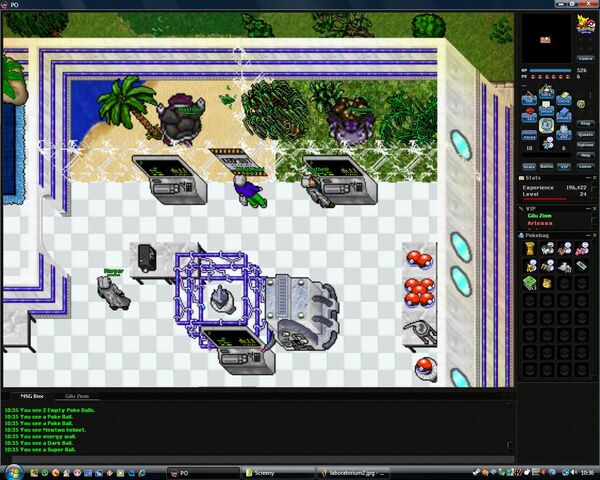The image size is (600, 480).
Task: Select the red heart equipment slot
Action: (x=529, y=115)
